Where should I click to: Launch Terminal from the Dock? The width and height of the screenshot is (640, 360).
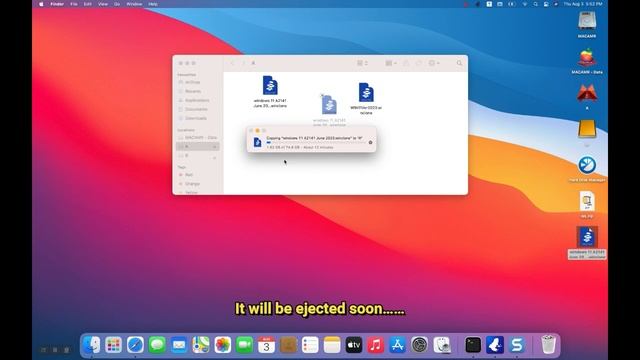pyautogui.click(x=473, y=345)
